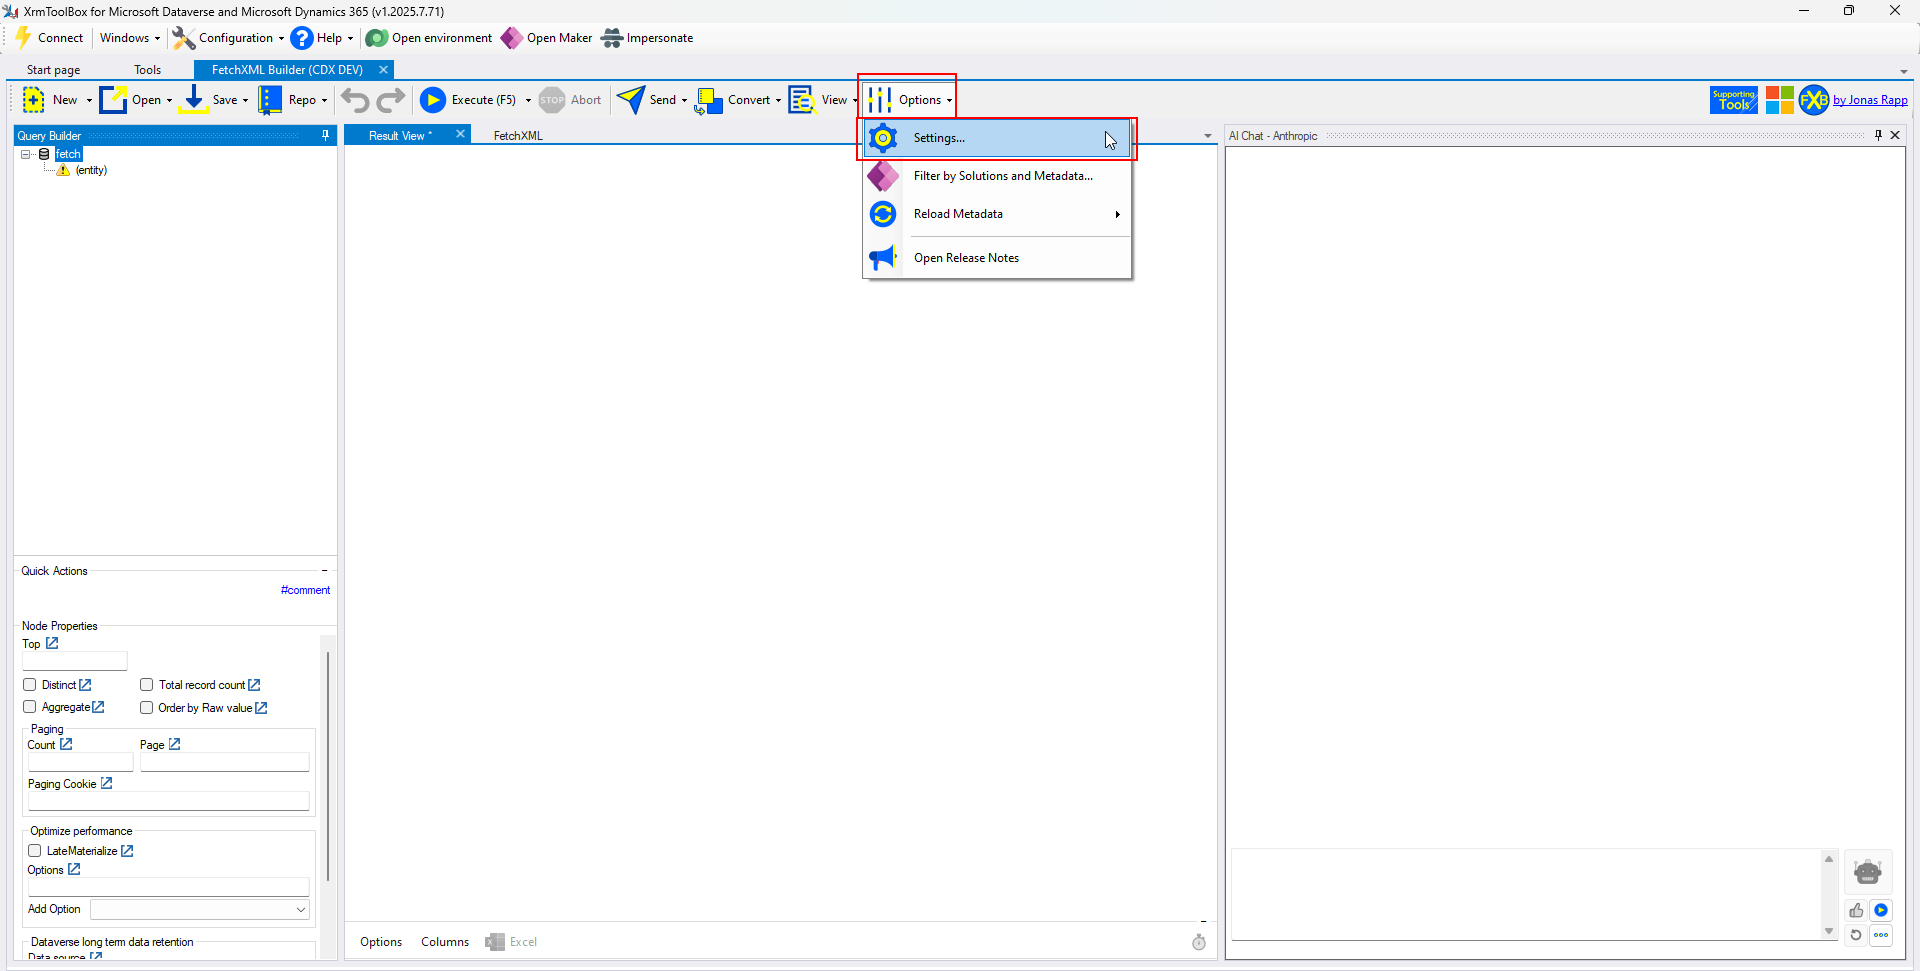Expand the Open button dropdown arrow
Viewport: 1920px width, 971px height.
(169, 100)
